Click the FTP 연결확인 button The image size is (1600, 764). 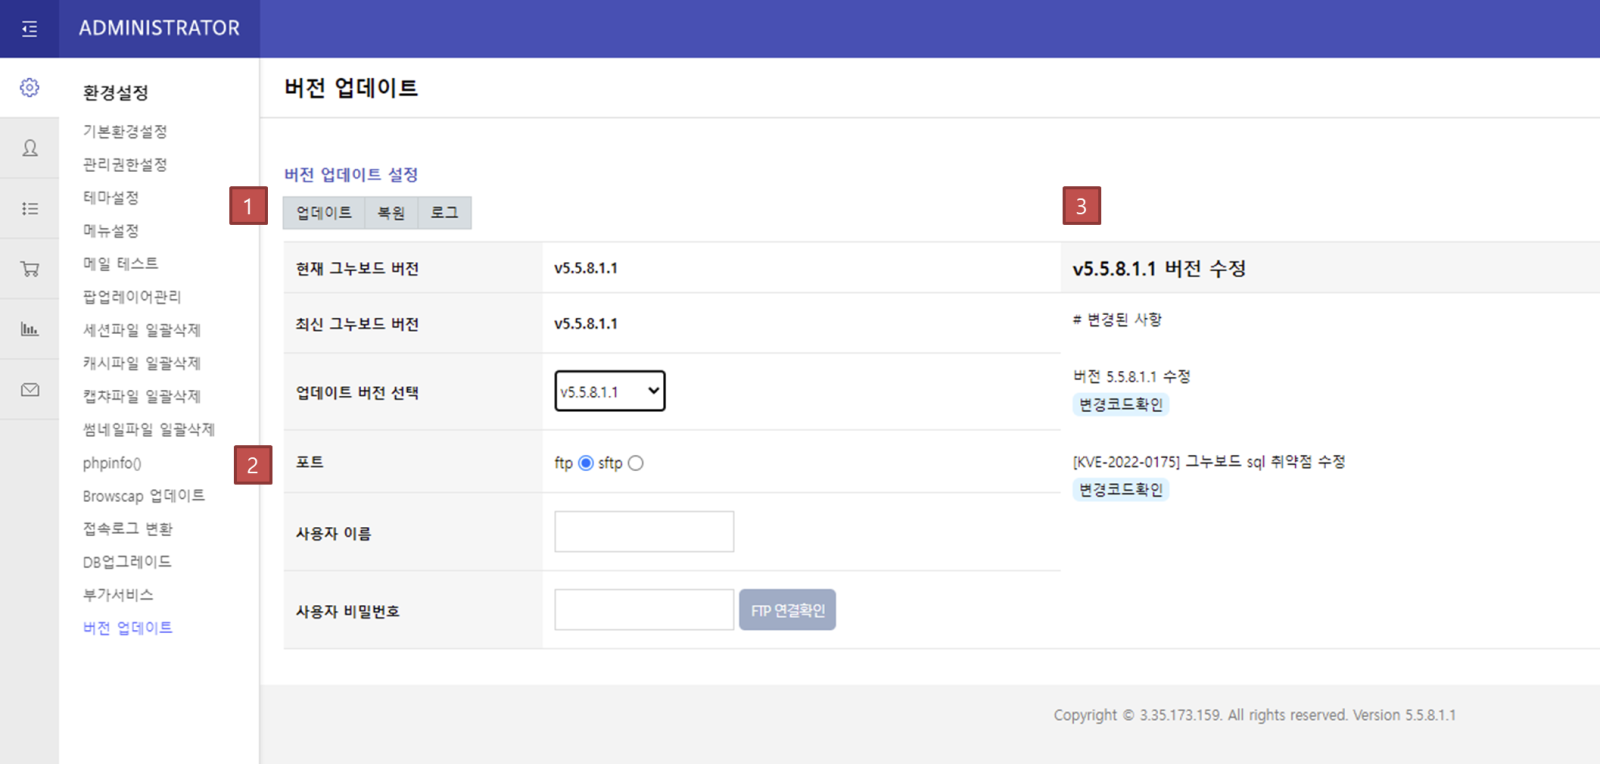tap(787, 610)
